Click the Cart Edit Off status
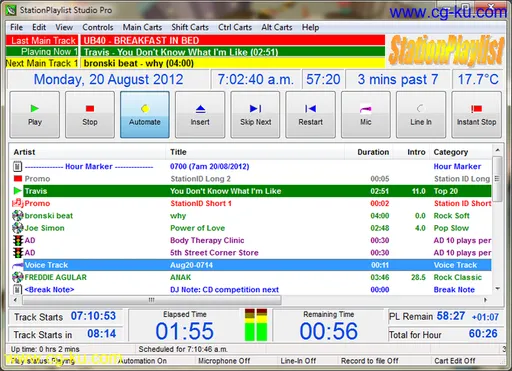This screenshot has width=512, height=371. pyautogui.click(x=455, y=361)
